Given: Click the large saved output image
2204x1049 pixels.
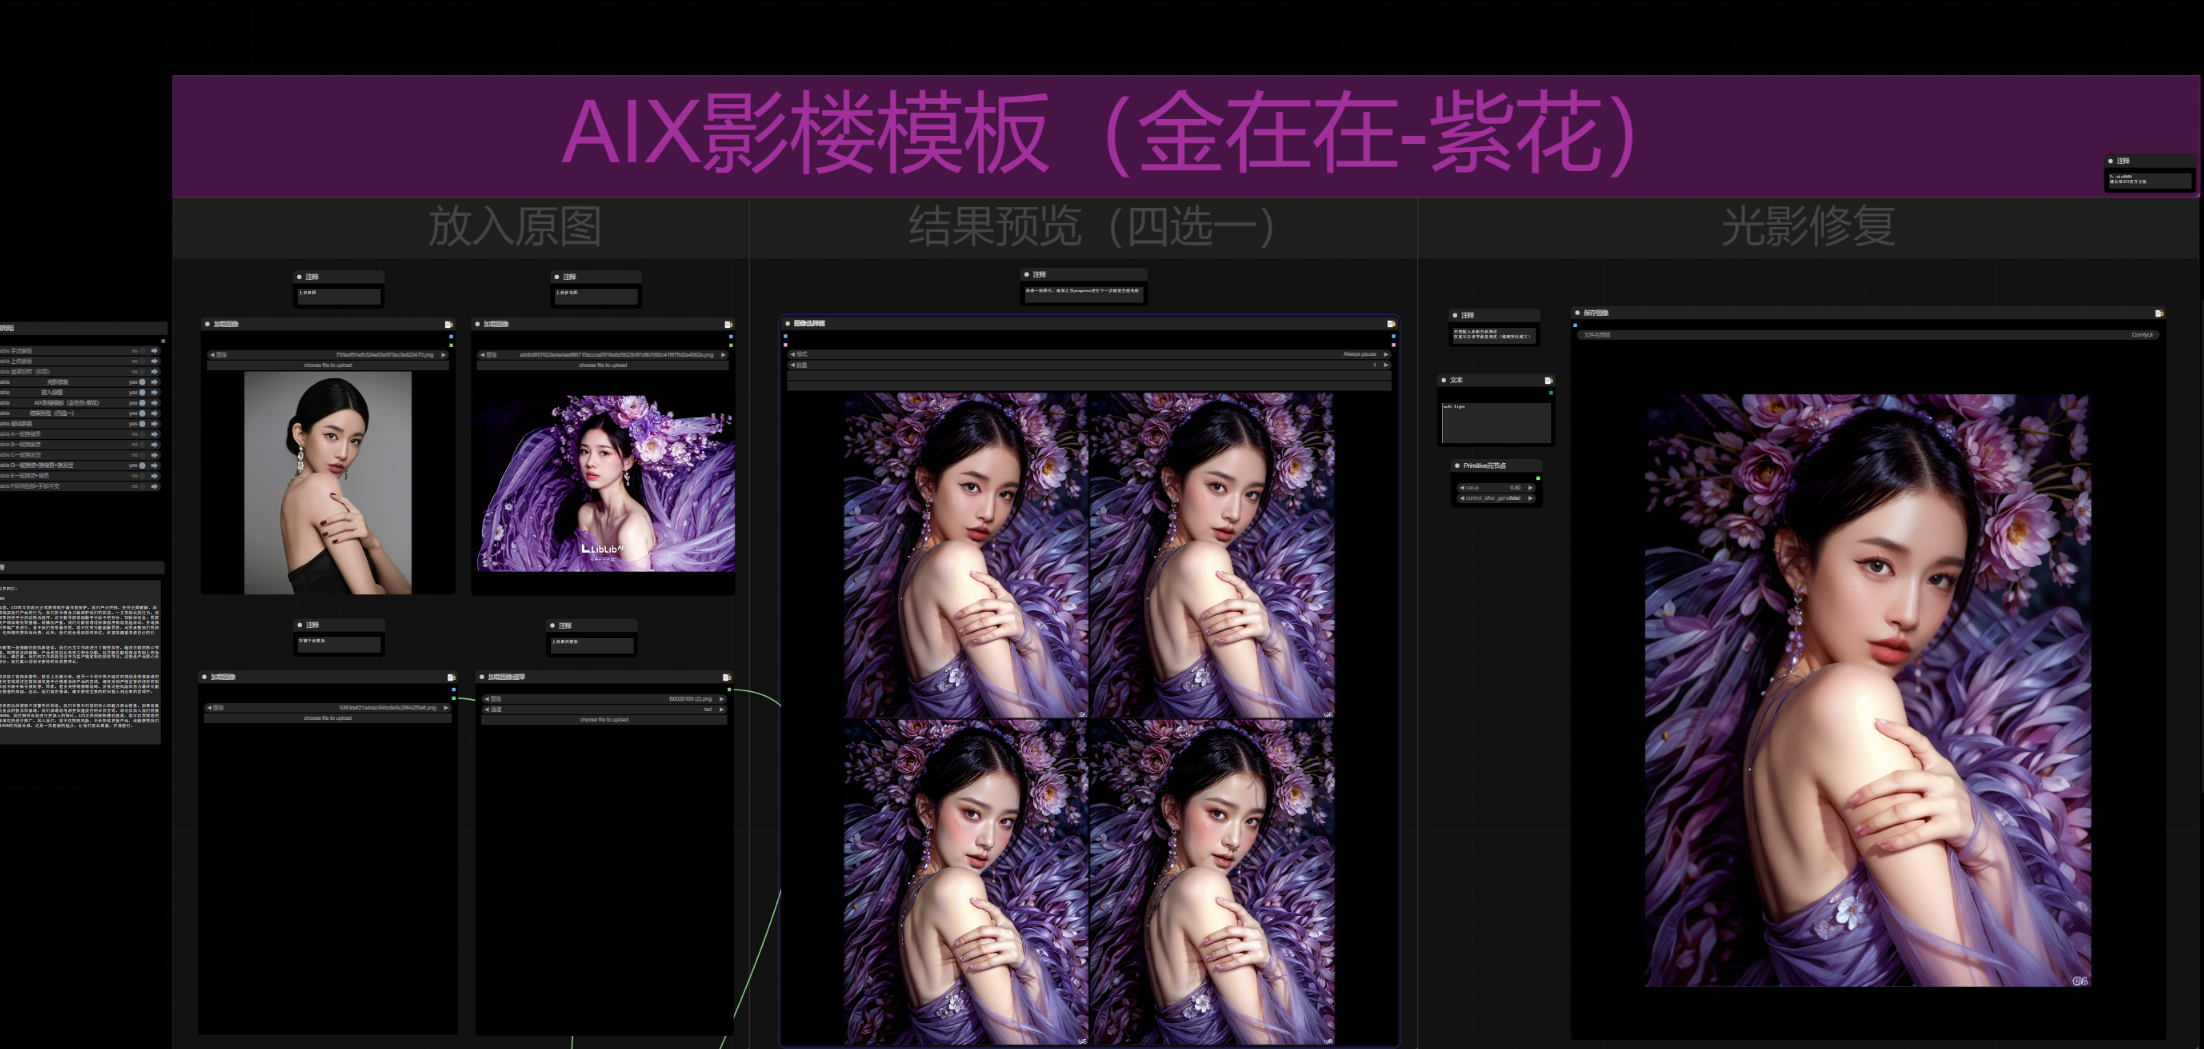Looking at the screenshot, I should 1867,690.
